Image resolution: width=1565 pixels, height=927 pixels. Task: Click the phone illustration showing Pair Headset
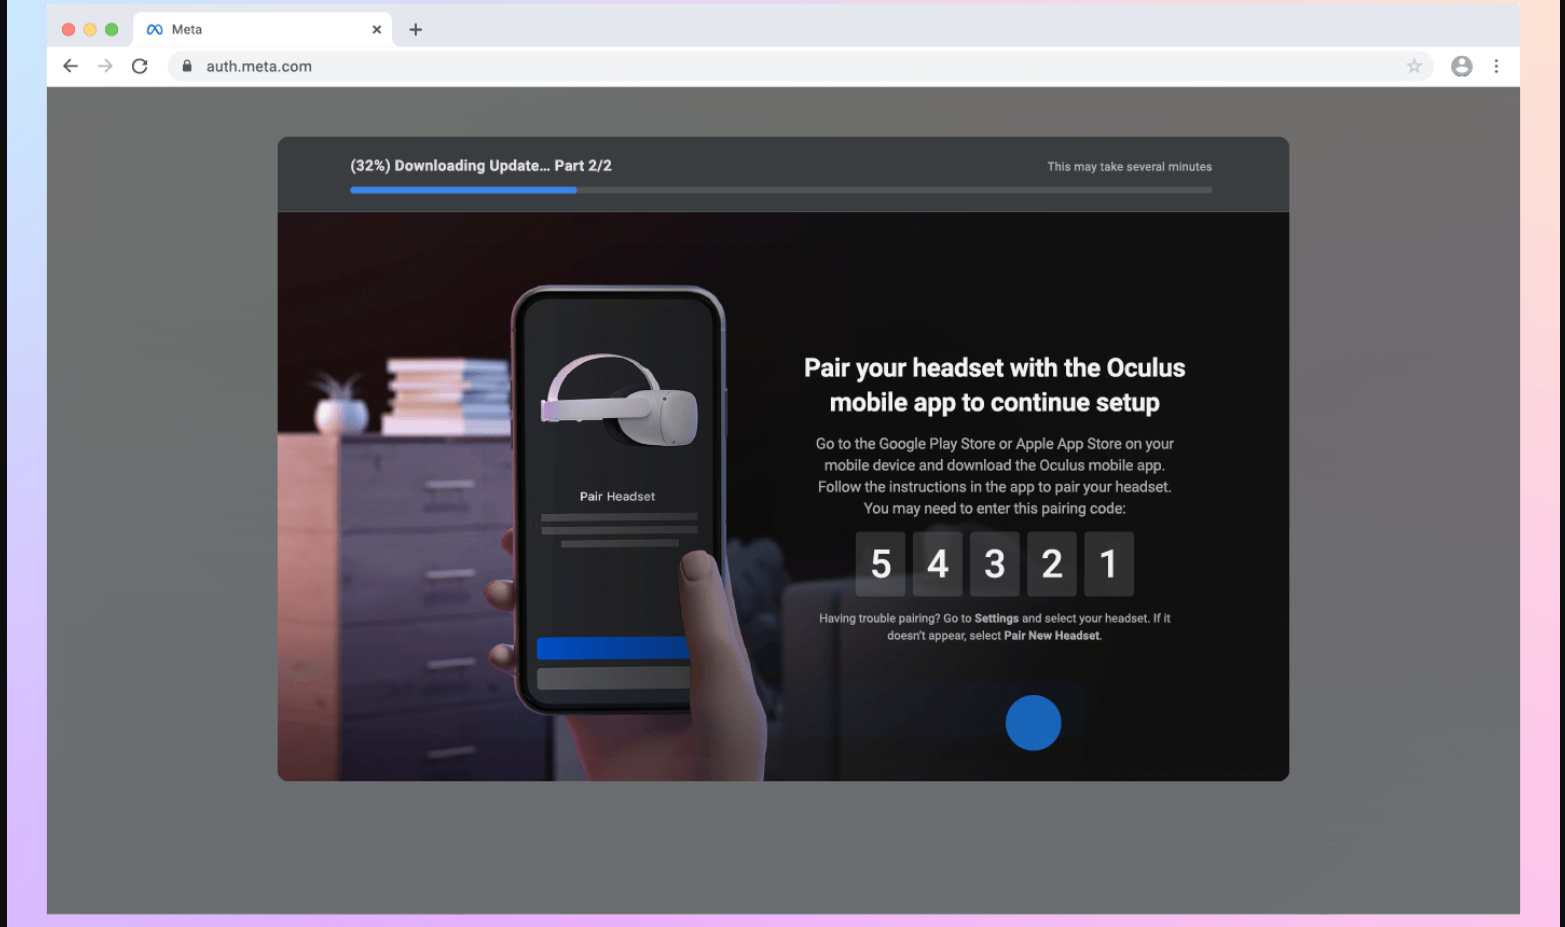[618, 500]
